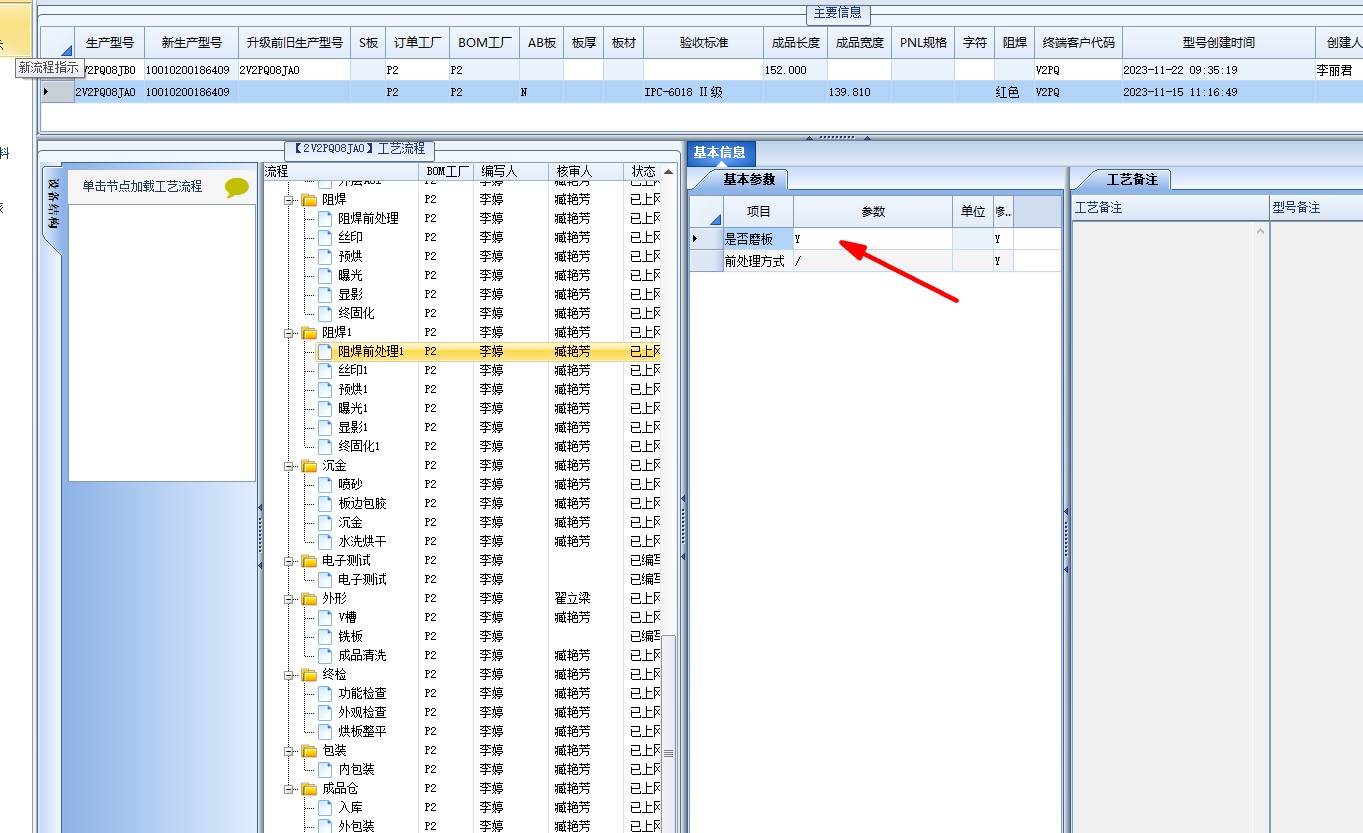Image resolution: width=1363 pixels, height=833 pixels.
Task: Click the 是否磨板 parameter value field
Action: (x=872, y=240)
